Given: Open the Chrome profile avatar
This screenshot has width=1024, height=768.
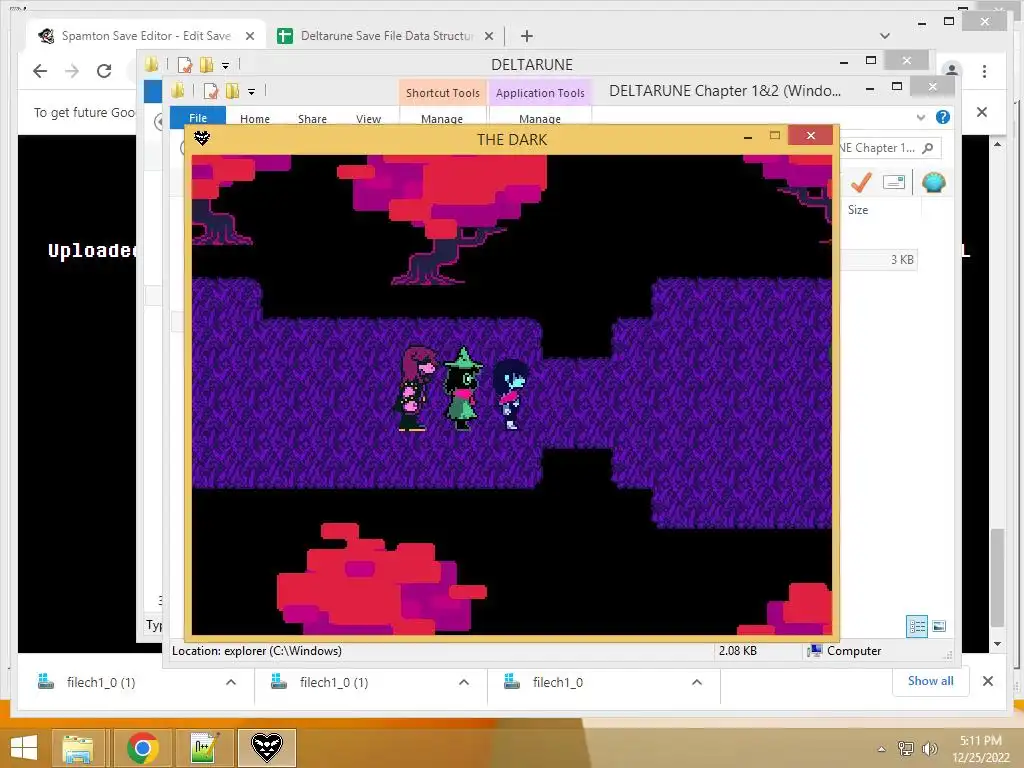Looking at the screenshot, I should pyautogui.click(x=952, y=70).
